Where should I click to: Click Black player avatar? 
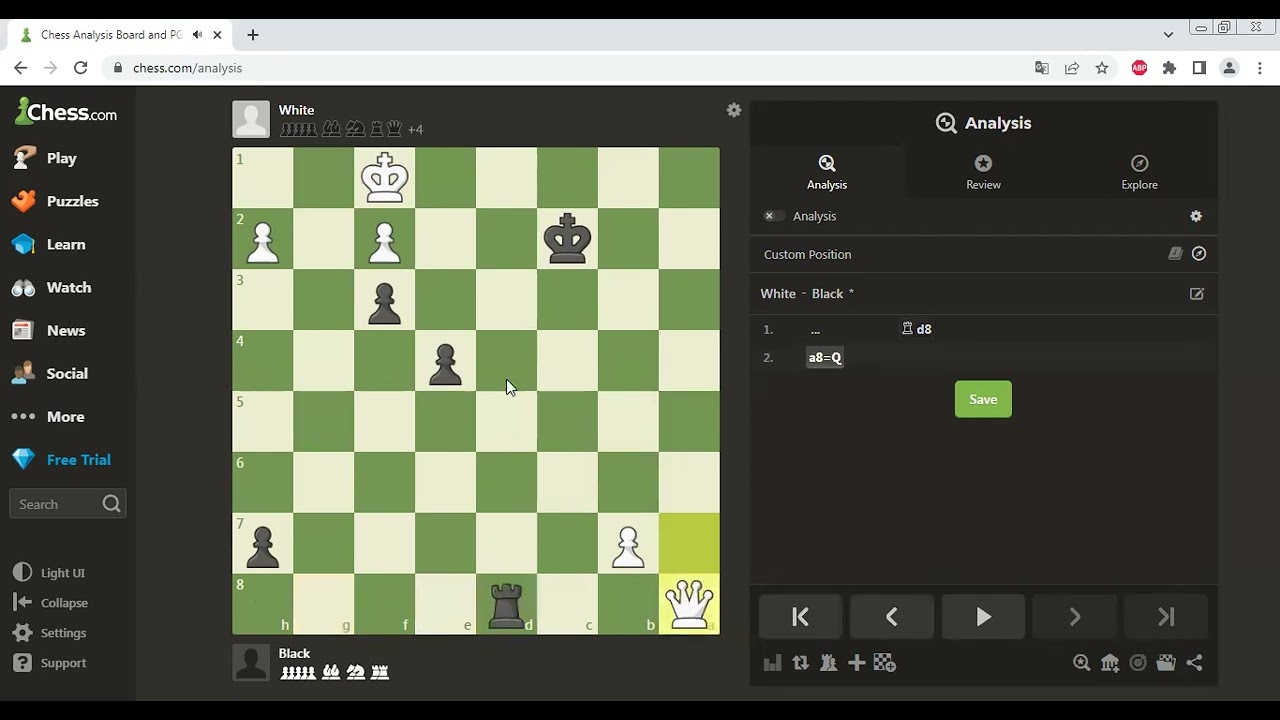[x=251, y=662]
